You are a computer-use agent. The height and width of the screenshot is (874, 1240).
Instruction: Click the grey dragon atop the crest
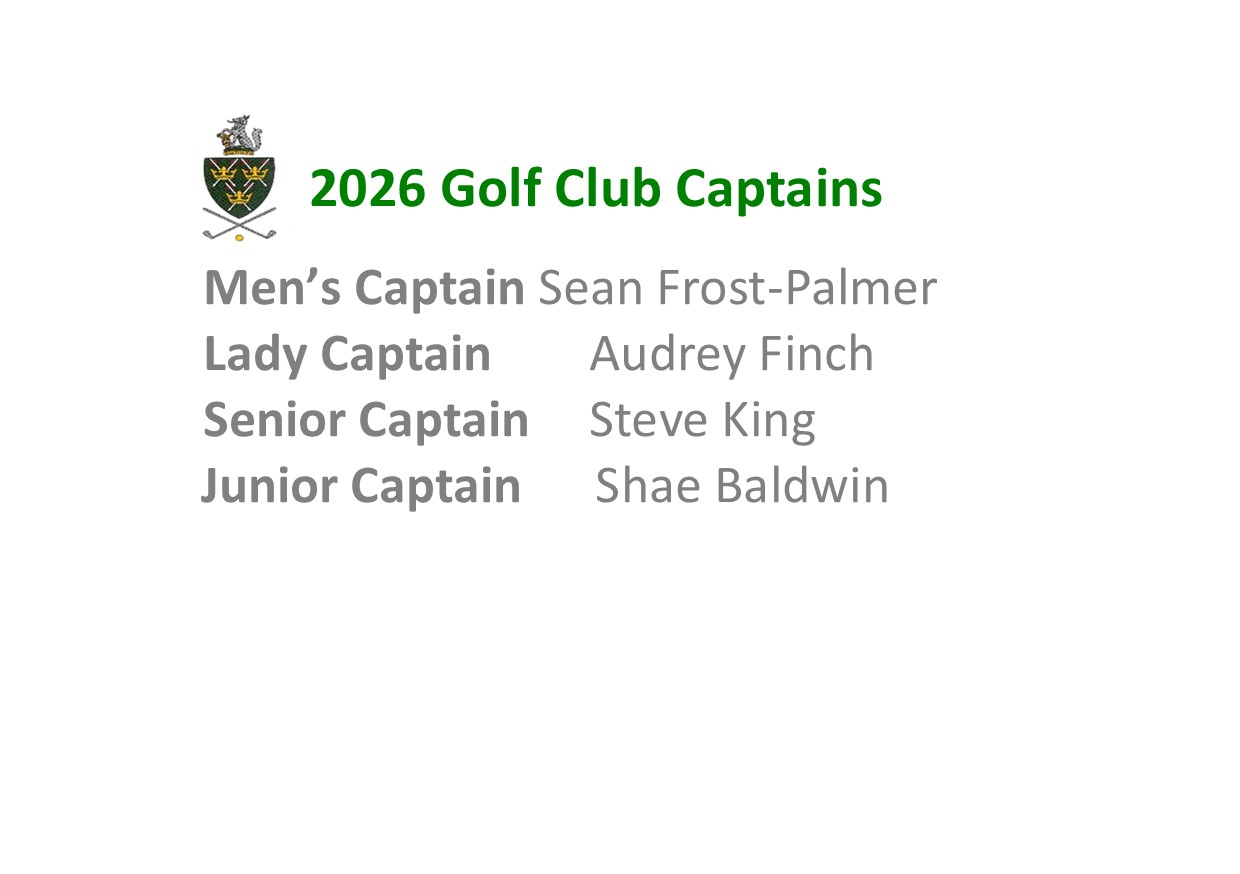[240, 133]
